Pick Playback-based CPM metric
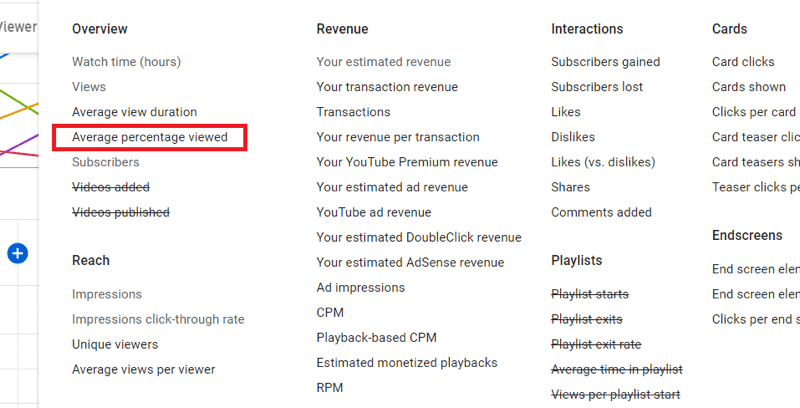 point(376,337)
